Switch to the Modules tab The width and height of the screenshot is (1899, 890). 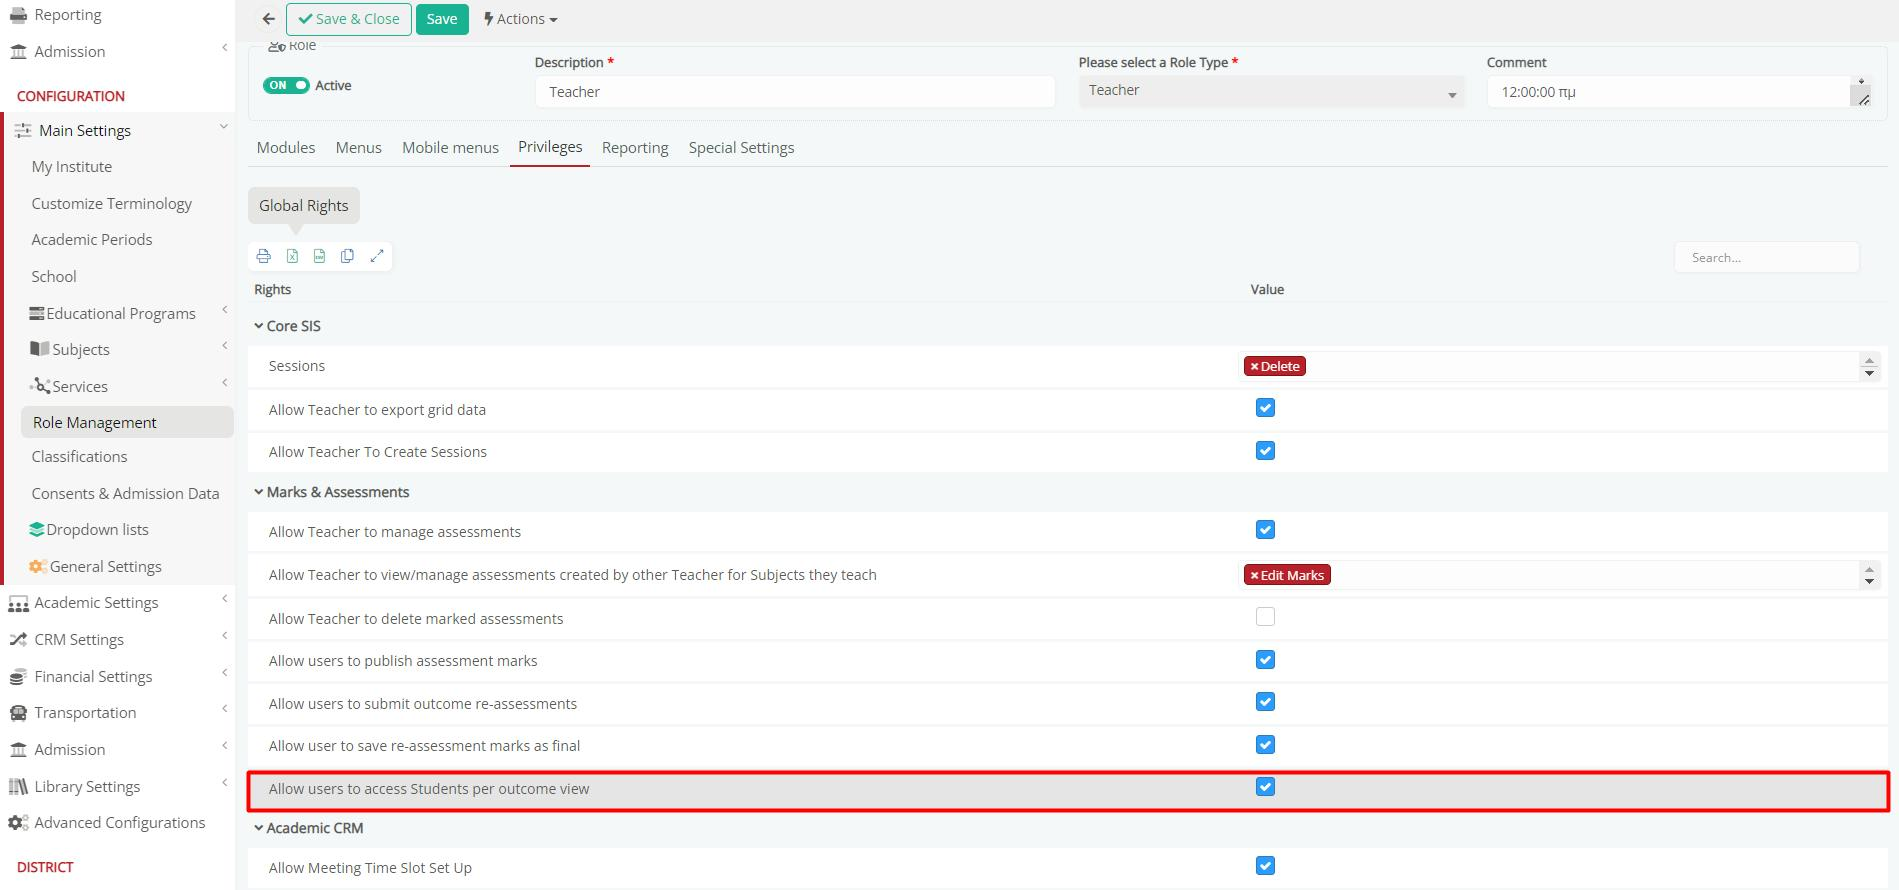pyautogui.click(x=286, y=148)
